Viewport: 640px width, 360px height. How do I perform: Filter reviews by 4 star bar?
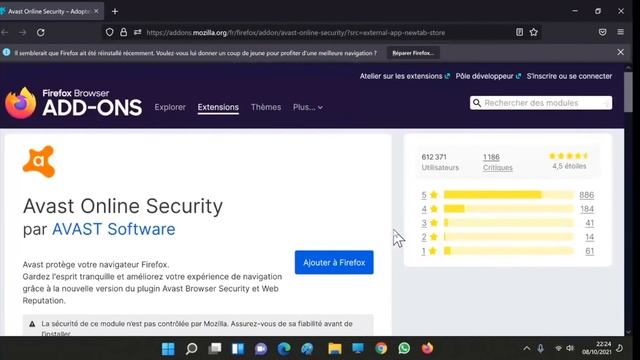509,209
